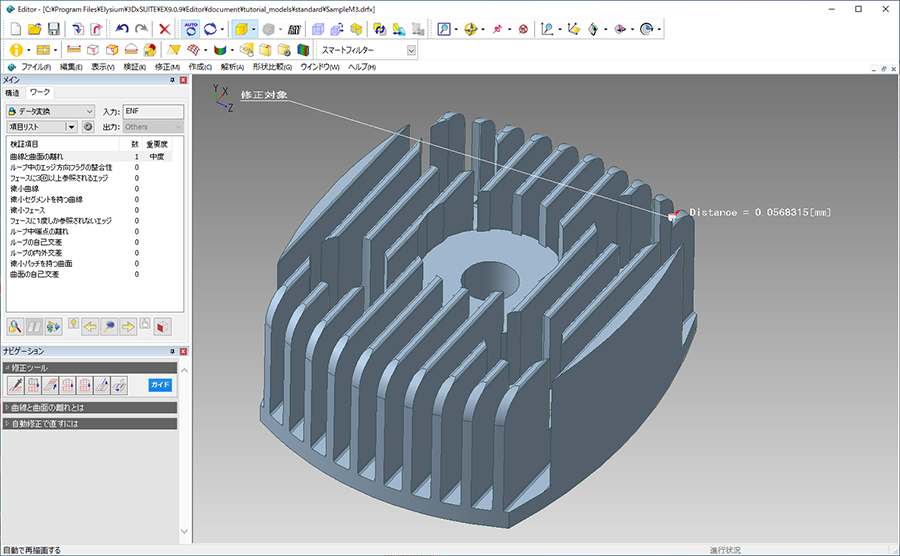Screen dimensions: 900x556
Task: Click the Save floppy disk icon
Action: coord(54,29)
